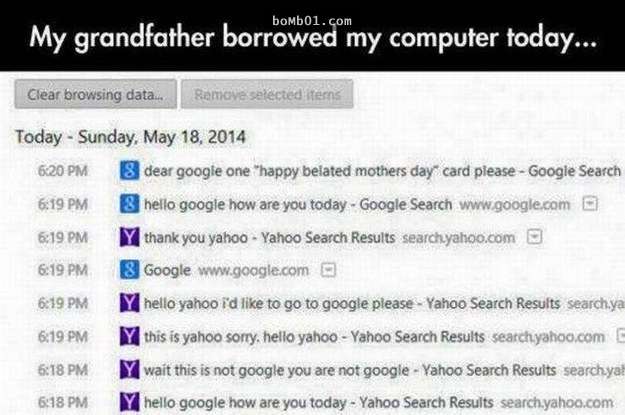Click the "Today - Sunday, May 18, 2014" heading

130,136
